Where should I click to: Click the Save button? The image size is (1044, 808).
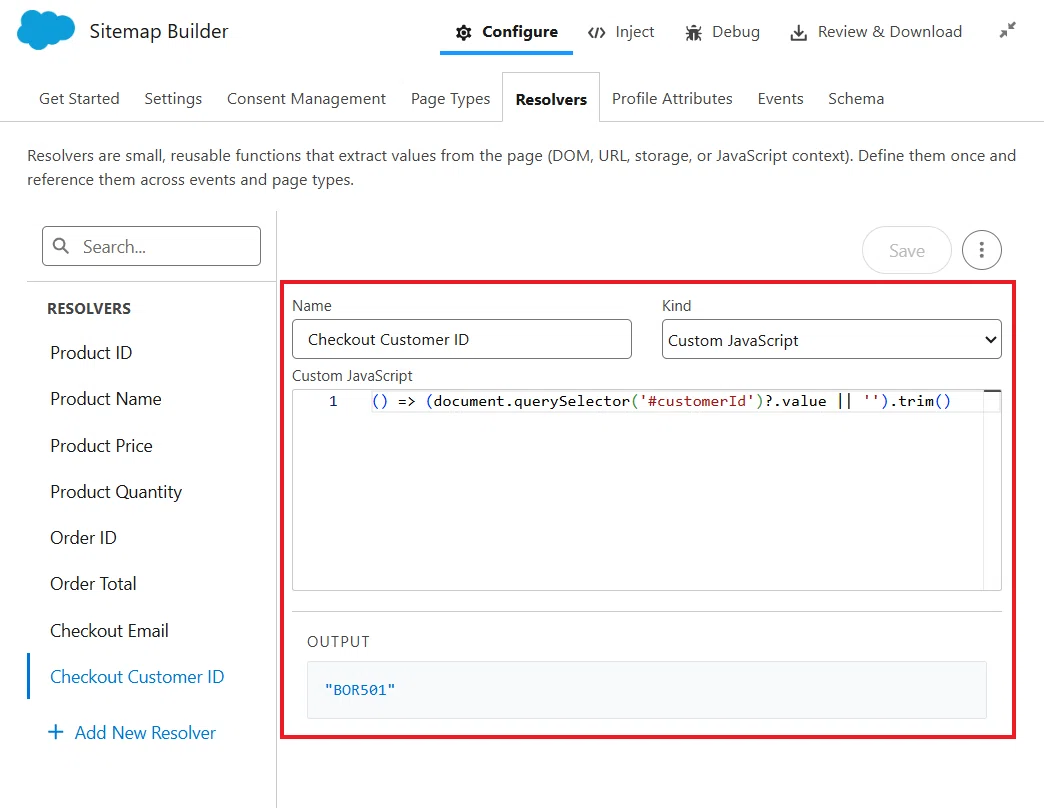click(907, 250)
